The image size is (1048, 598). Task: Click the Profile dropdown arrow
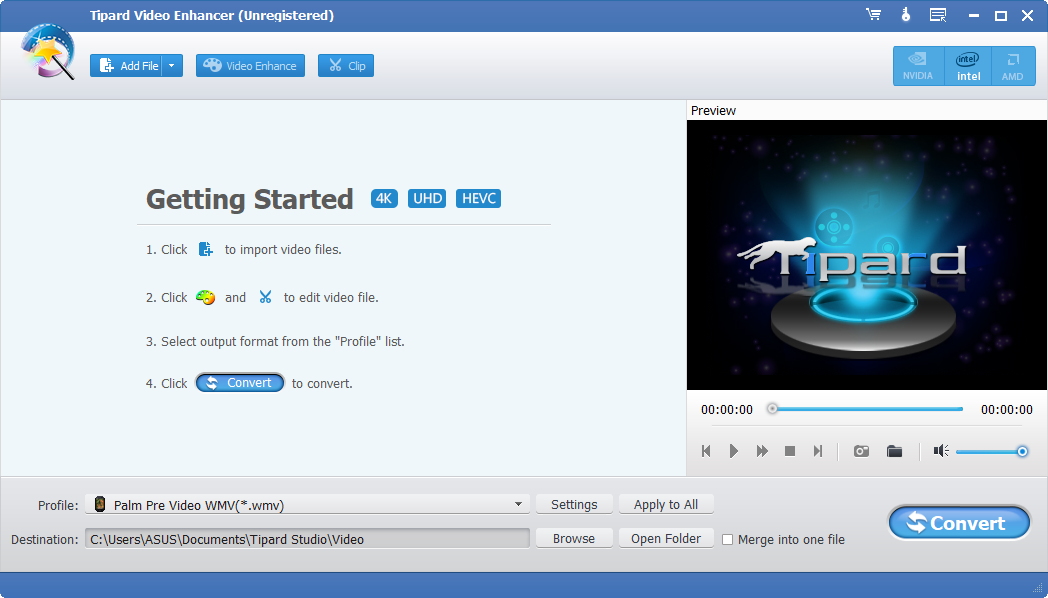coord(518,504)
